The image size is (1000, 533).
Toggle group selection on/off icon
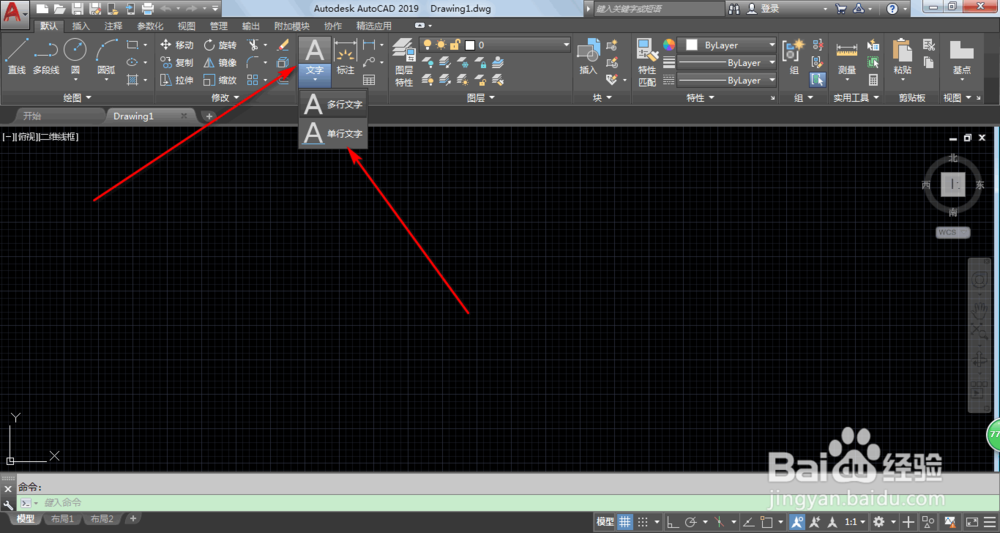point(817,80)
